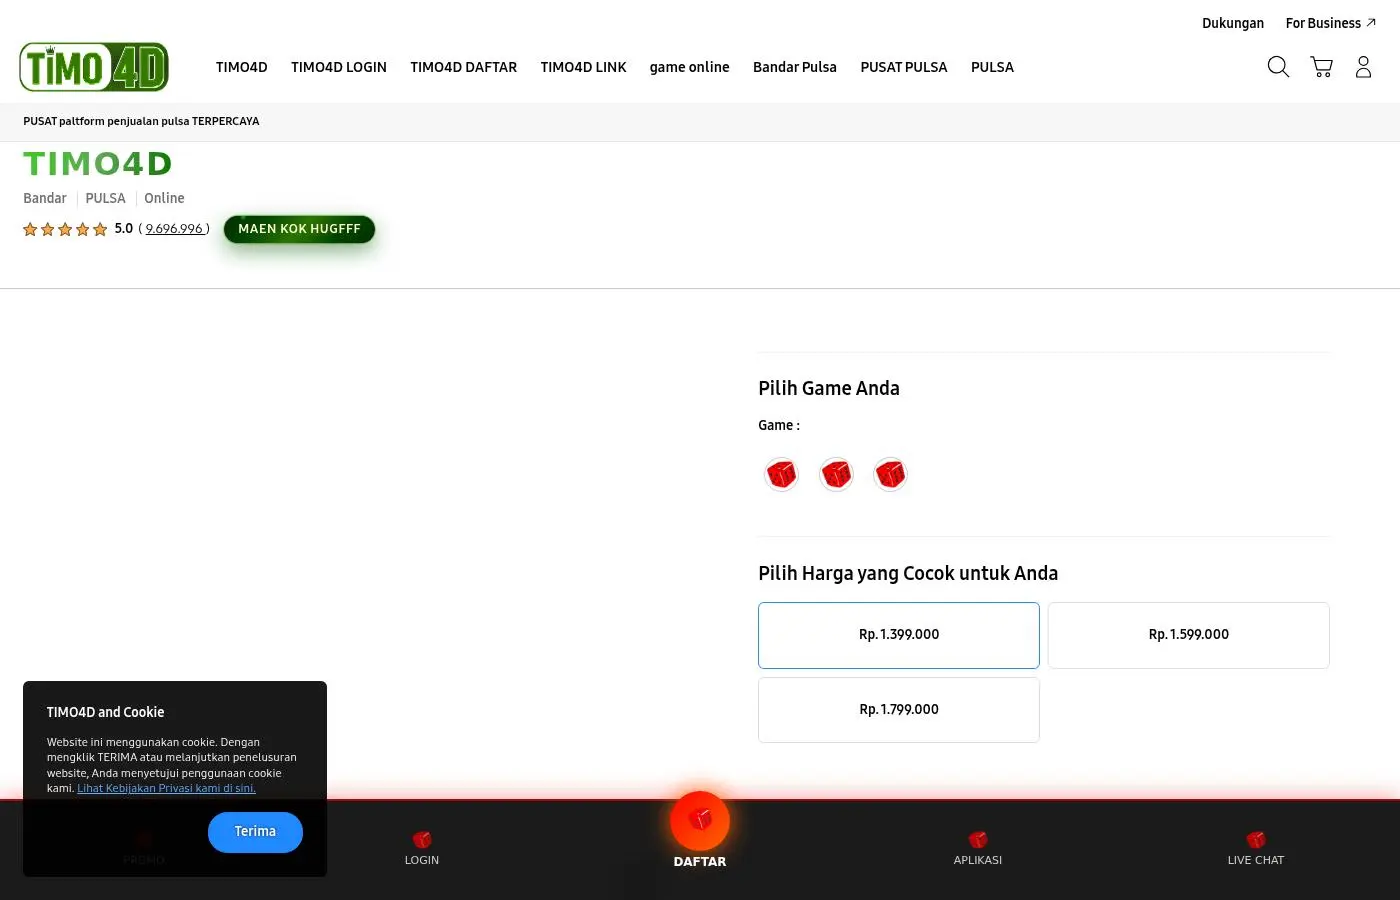
Task: Open the user account icon
Action: pos(1363,67)
